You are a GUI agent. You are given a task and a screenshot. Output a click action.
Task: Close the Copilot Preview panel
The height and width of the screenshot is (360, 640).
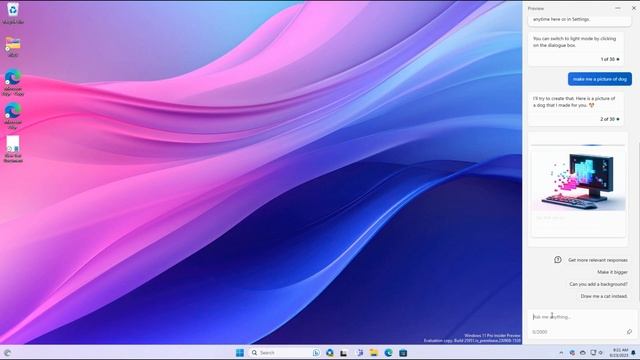tap(634, 8)
